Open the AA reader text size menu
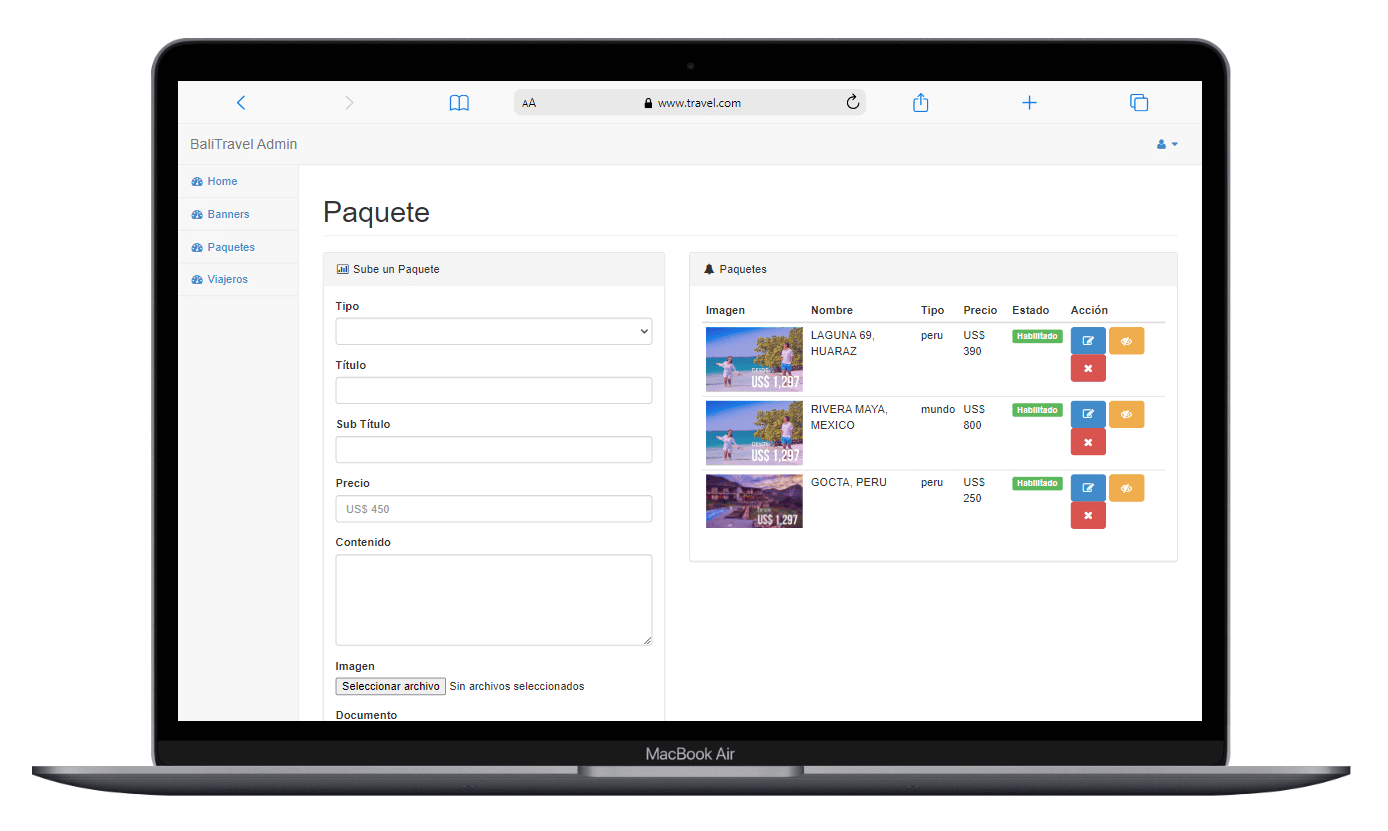The image size is (1388, 831). coord(529,103)
